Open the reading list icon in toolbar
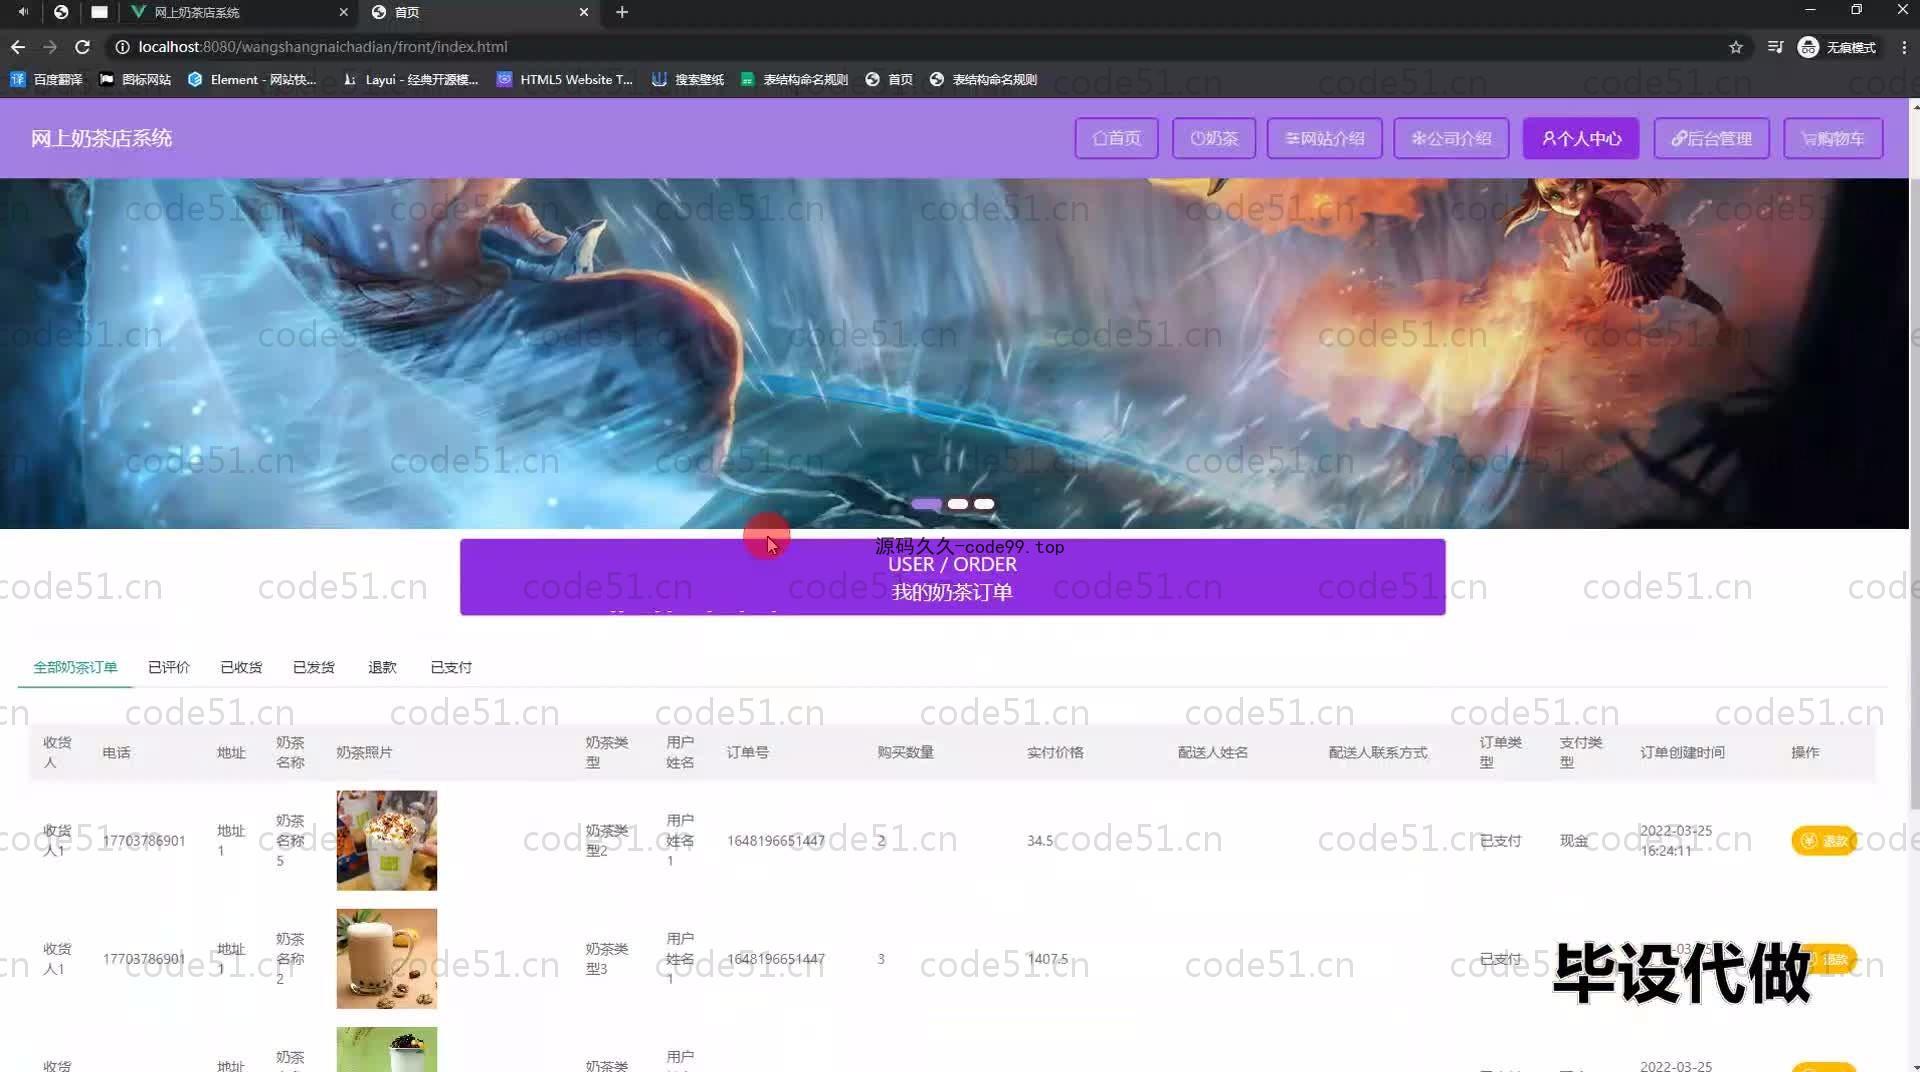 1775,47
